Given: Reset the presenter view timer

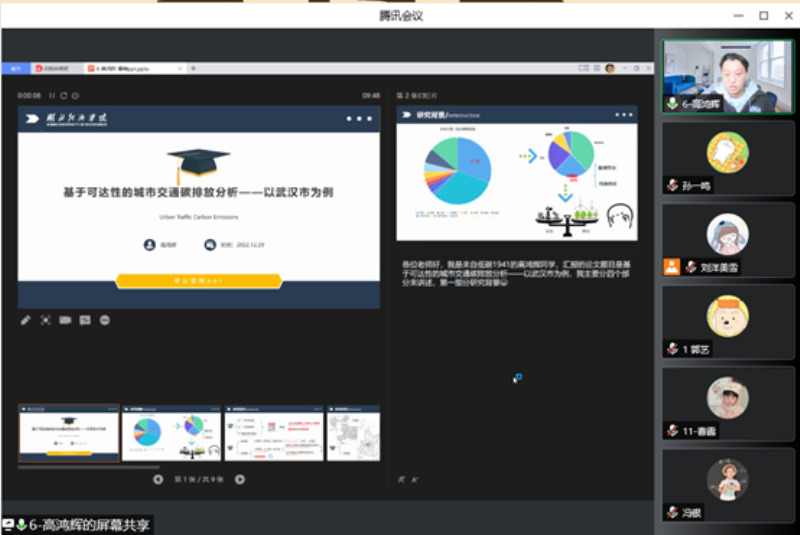Looking at the screenshot, I should pyautogui.click(x=64, y=96).
